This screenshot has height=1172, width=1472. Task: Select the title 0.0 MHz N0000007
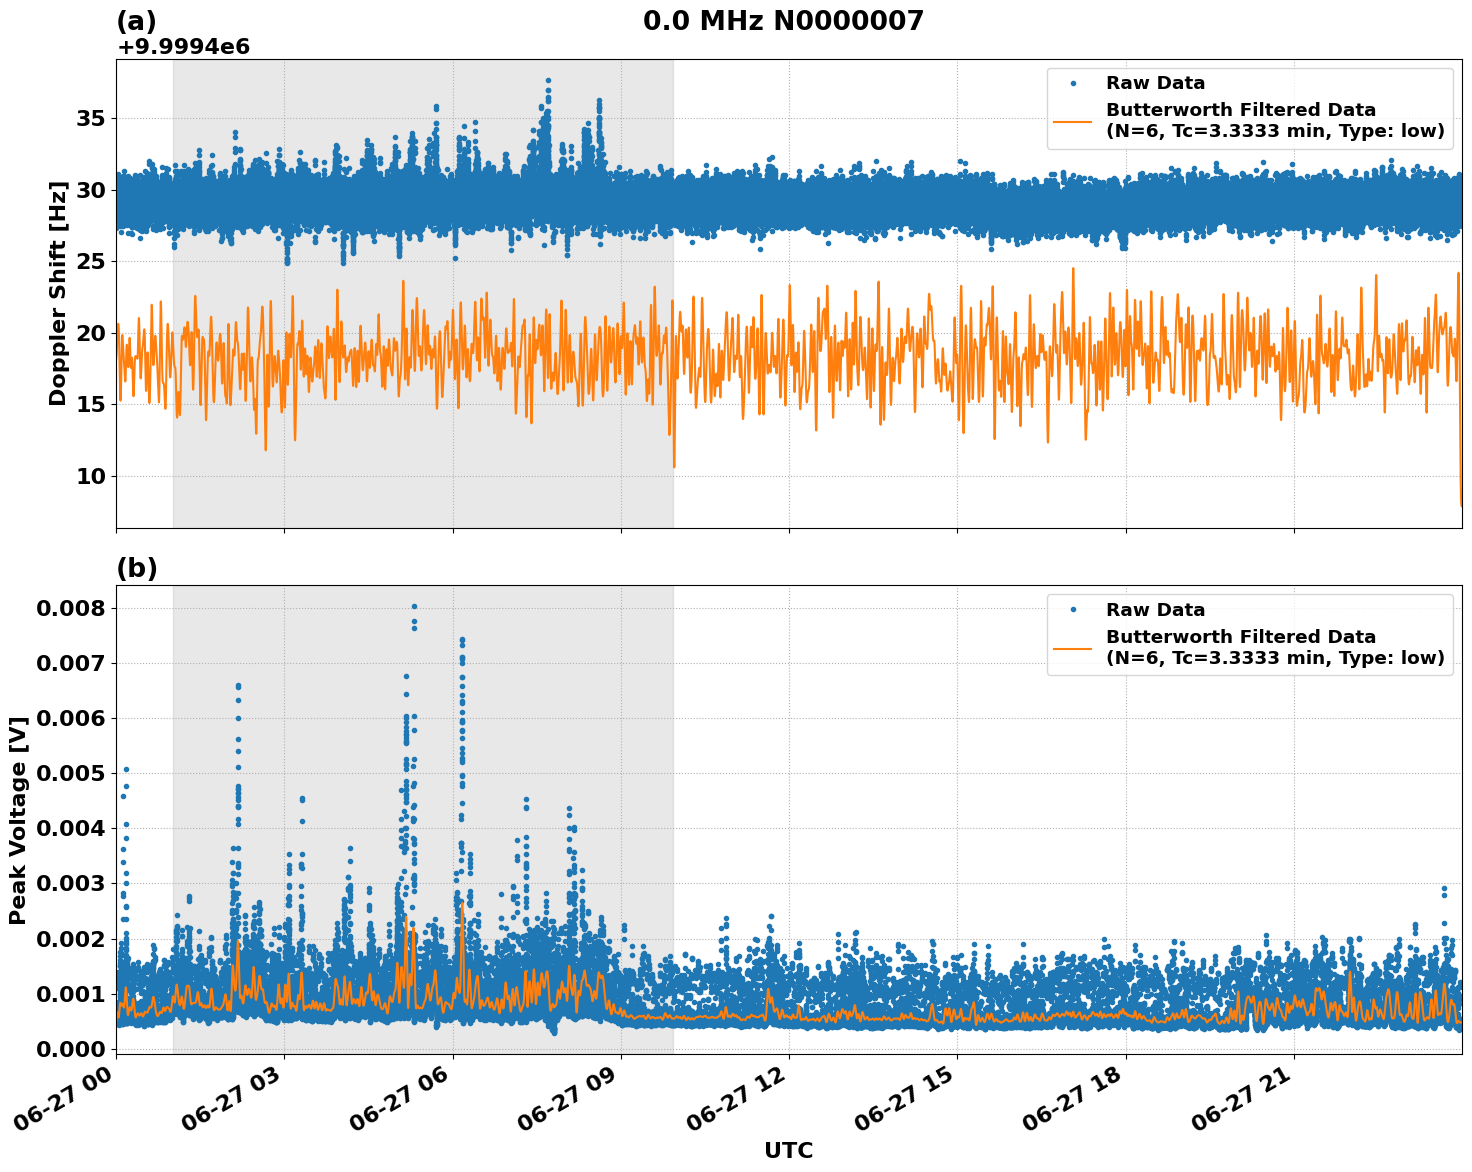tap(785, 17)
